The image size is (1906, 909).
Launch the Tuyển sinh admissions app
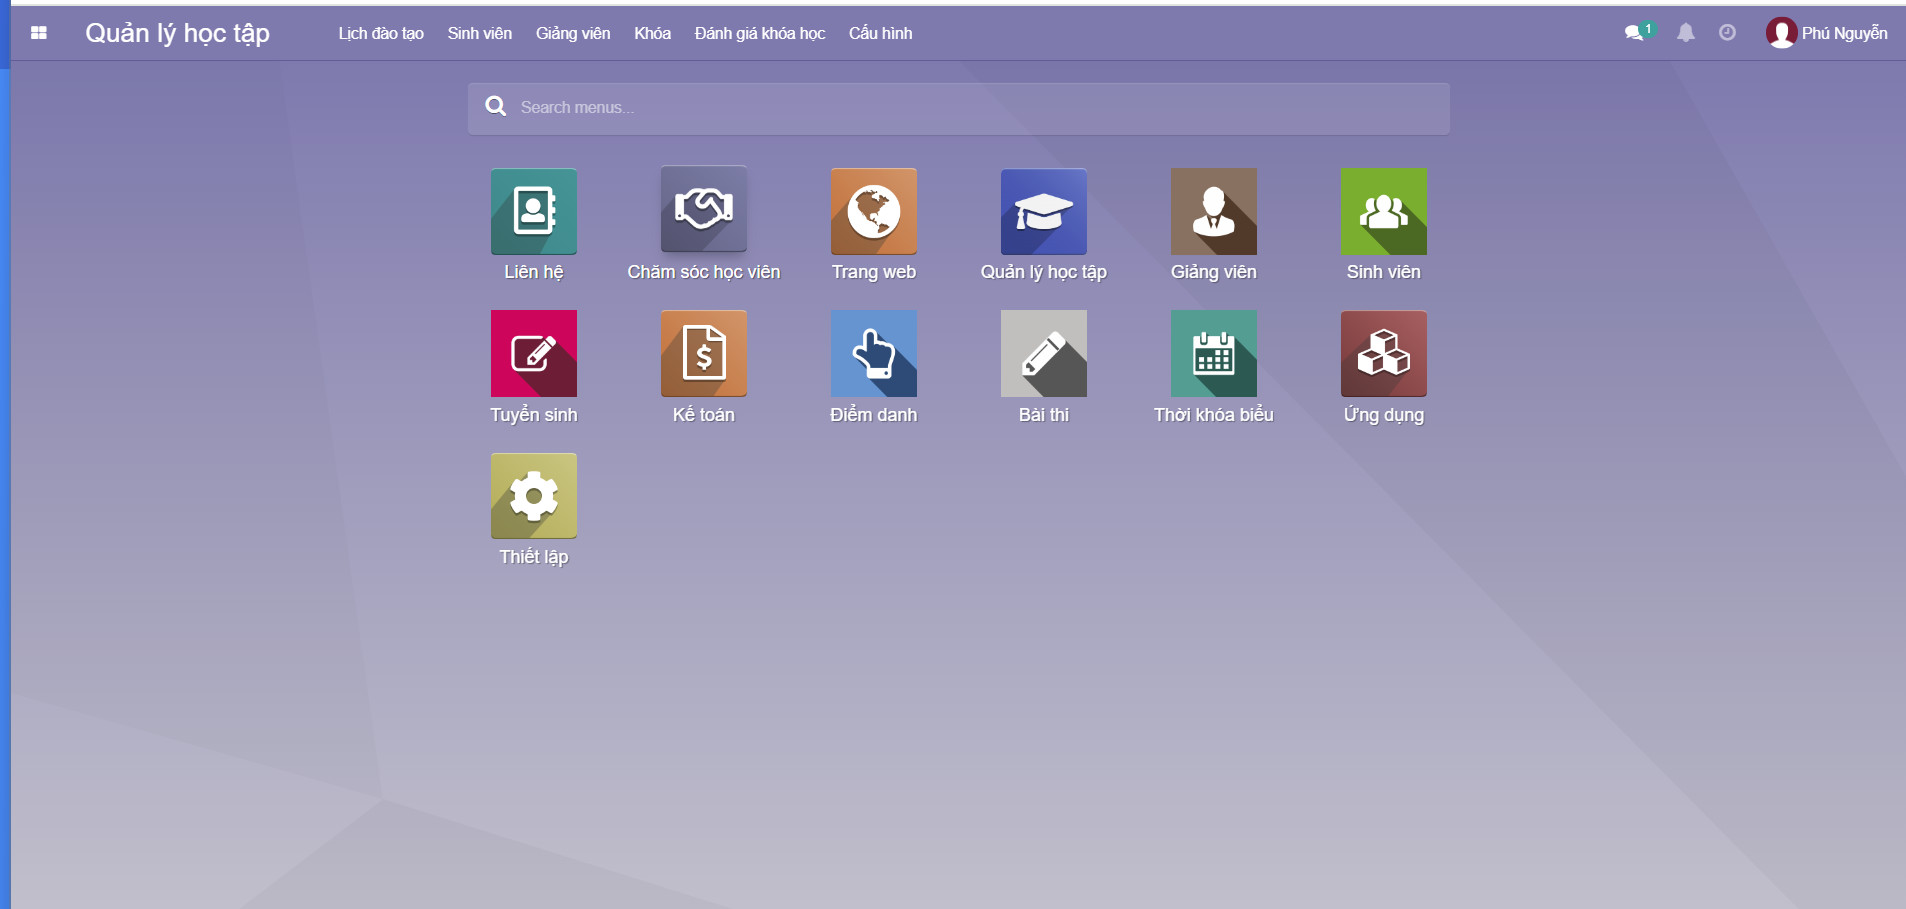[533, 353]
